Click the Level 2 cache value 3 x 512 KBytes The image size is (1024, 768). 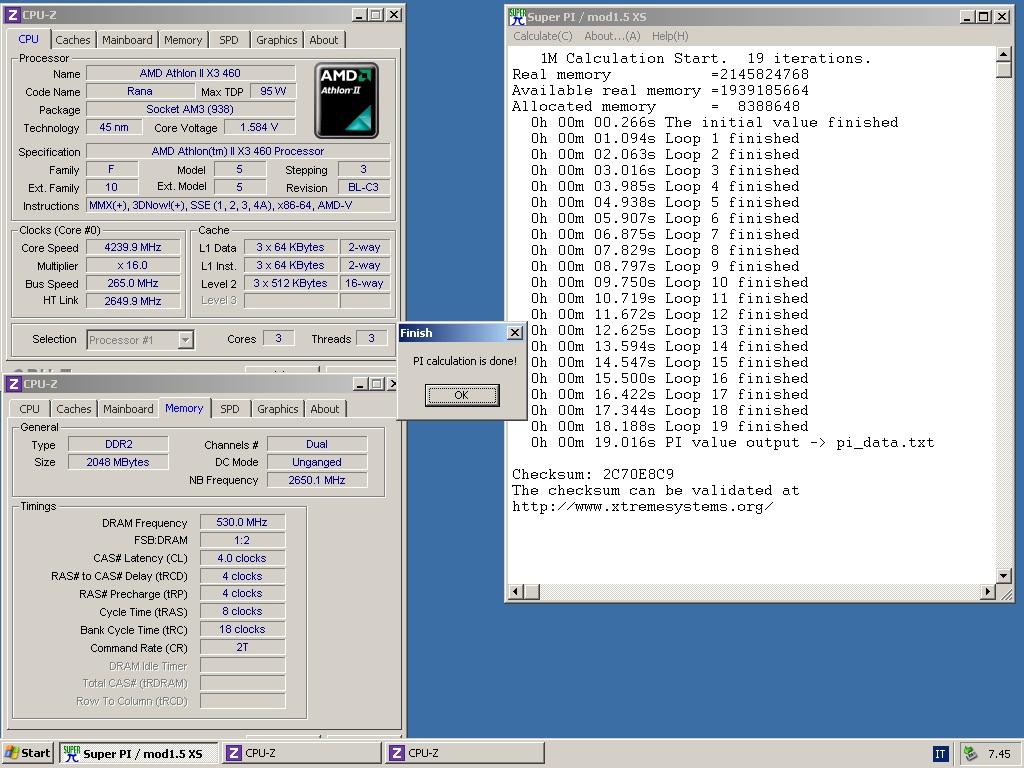291,283
